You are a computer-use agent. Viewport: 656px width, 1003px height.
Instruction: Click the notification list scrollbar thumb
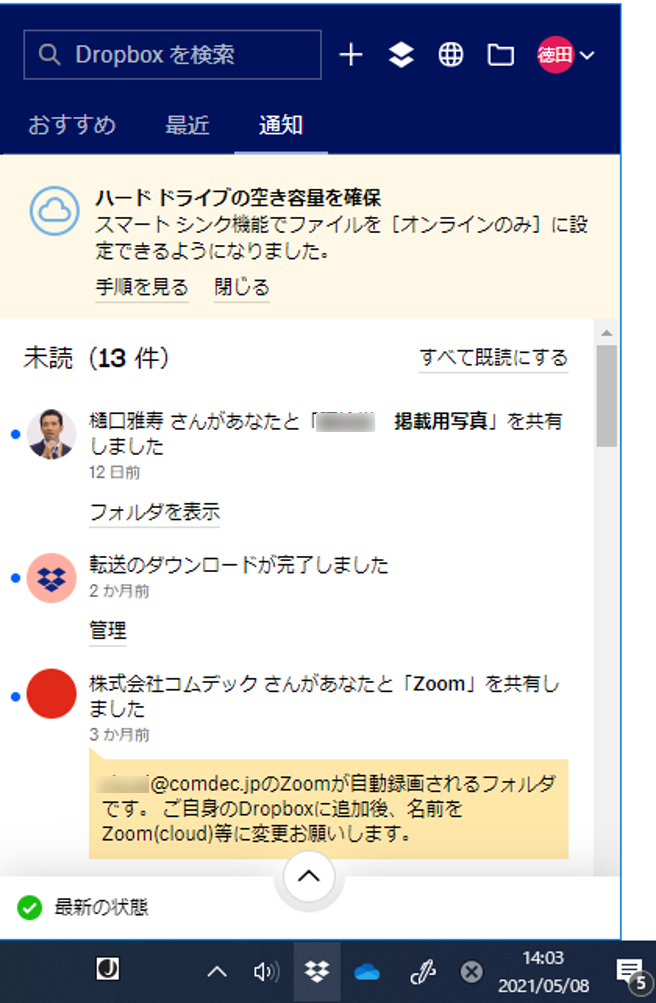pos(607,396)
